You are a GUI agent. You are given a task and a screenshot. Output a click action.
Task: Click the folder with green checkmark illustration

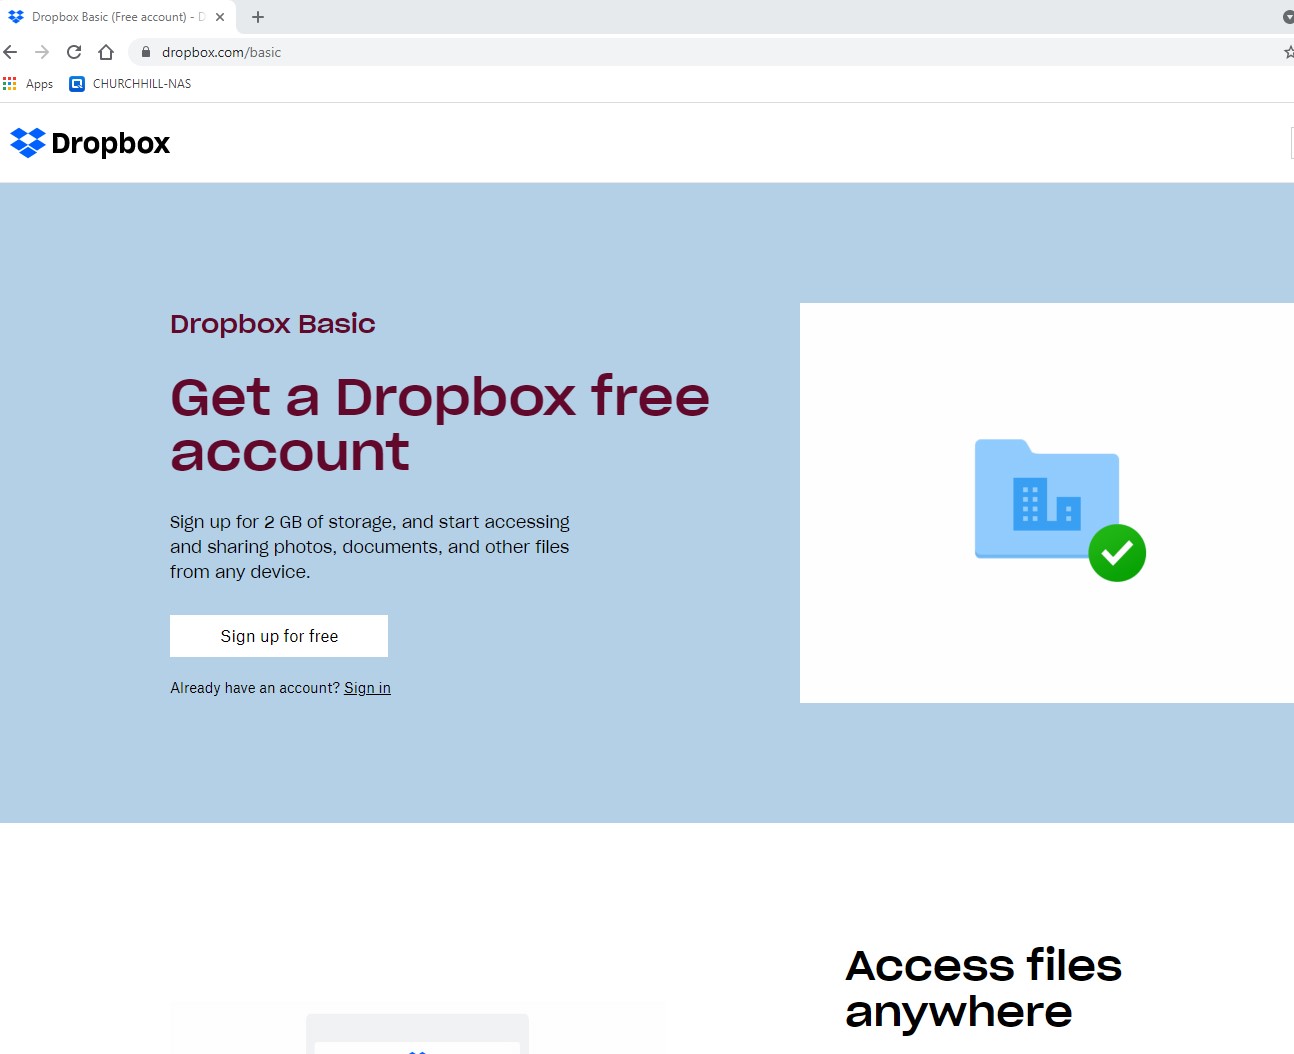tap(1060, 510)
